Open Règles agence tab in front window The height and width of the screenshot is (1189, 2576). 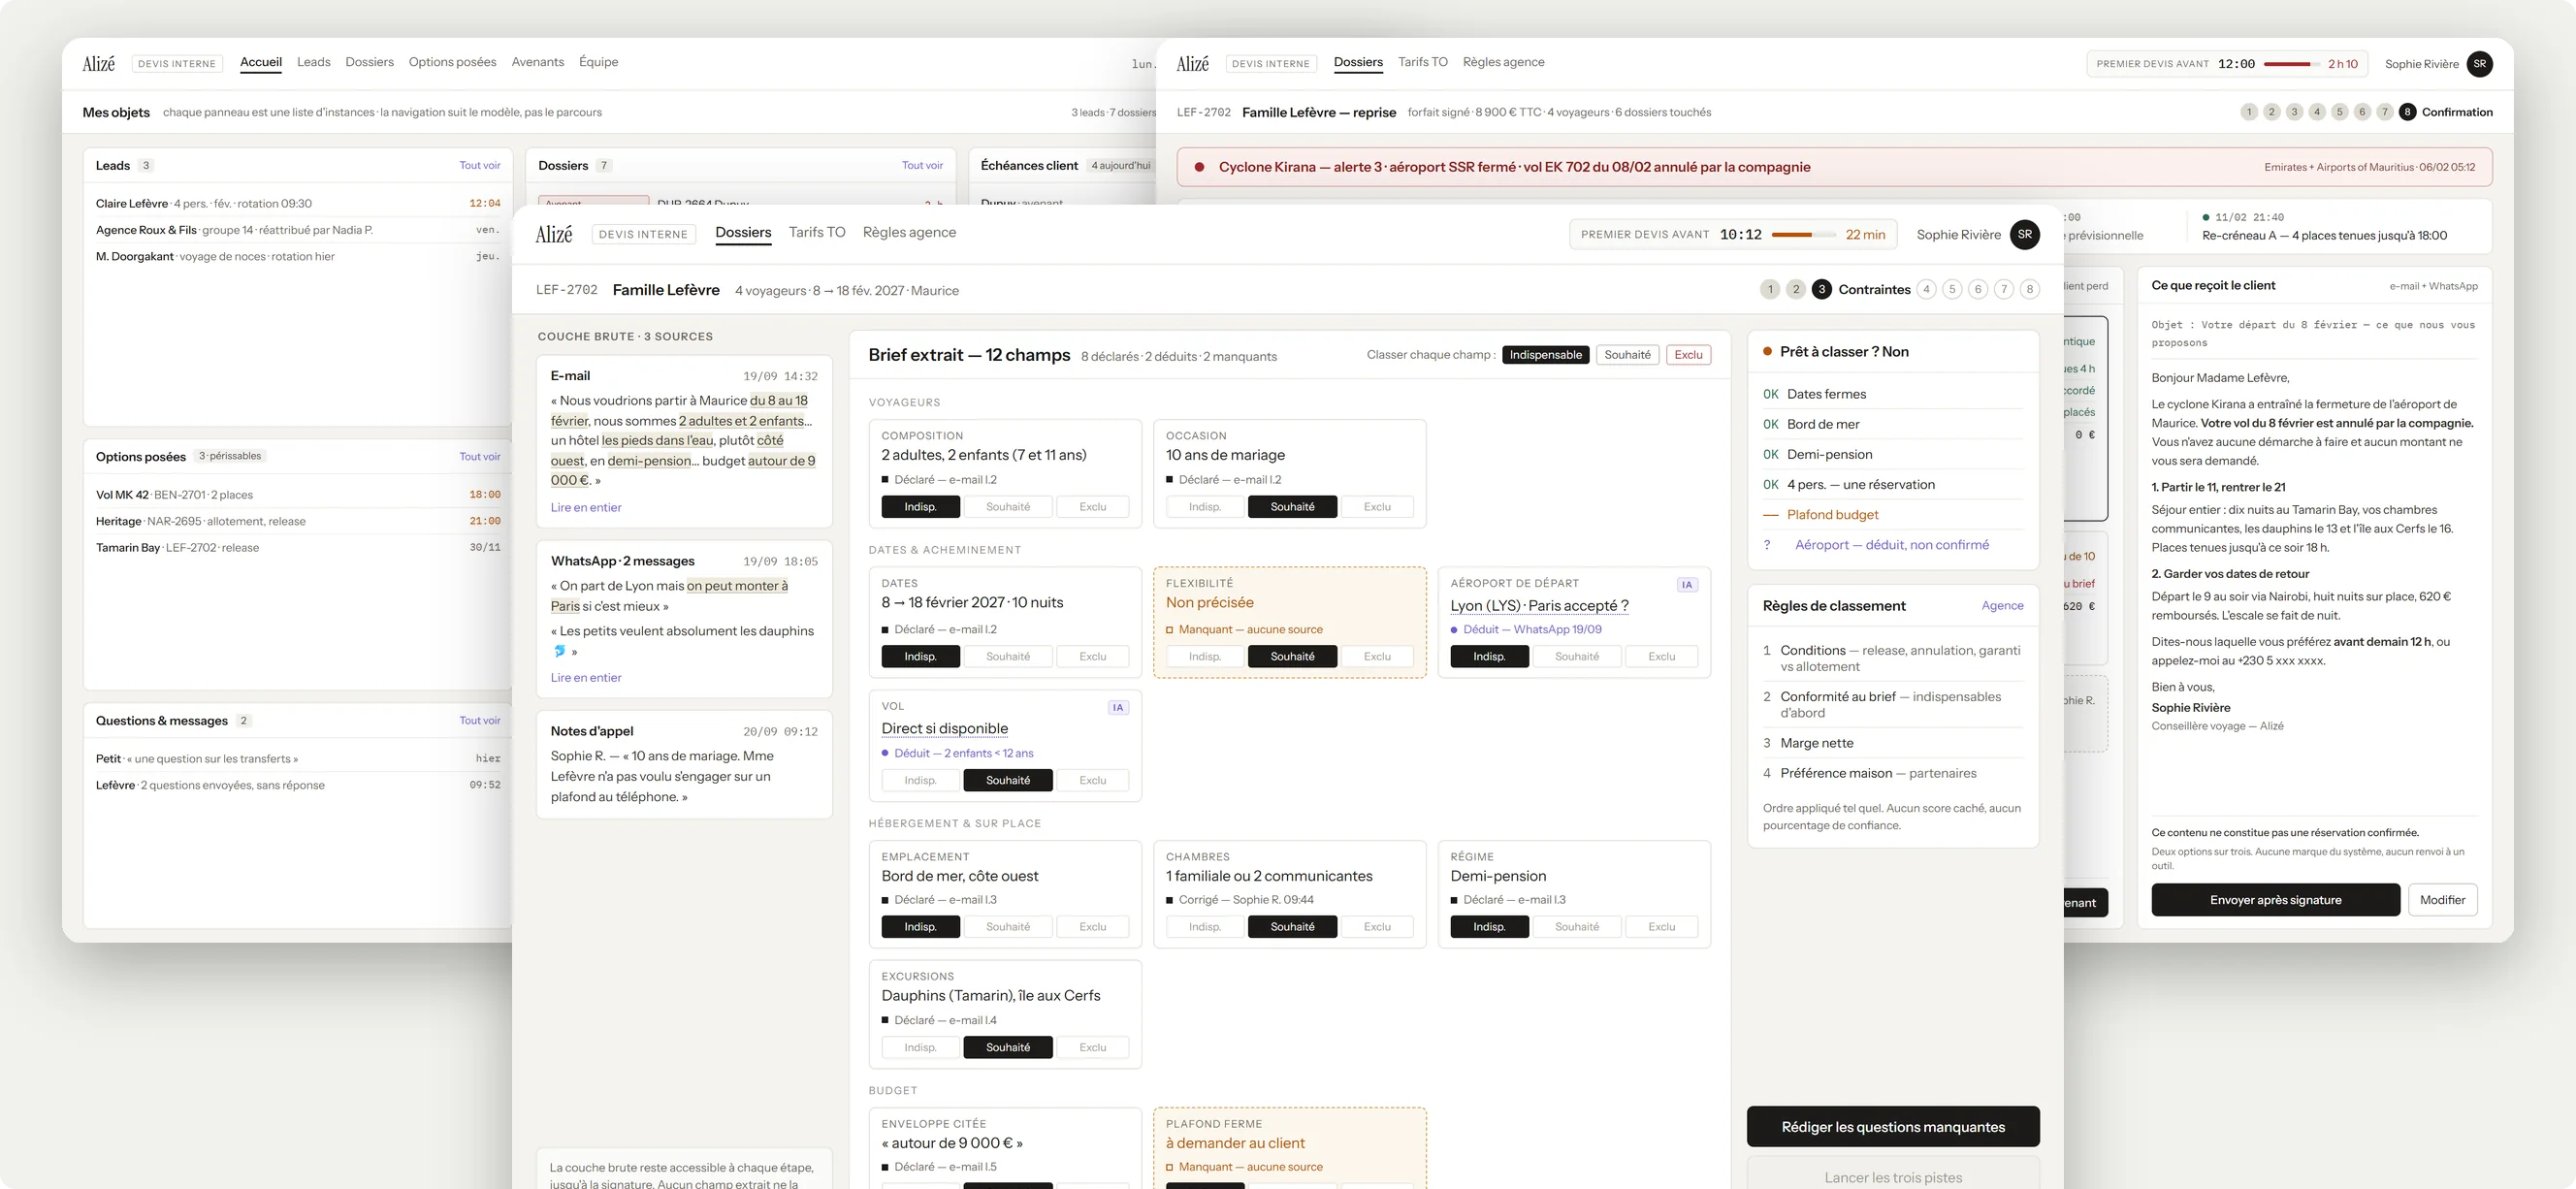[x=909, y=232]
